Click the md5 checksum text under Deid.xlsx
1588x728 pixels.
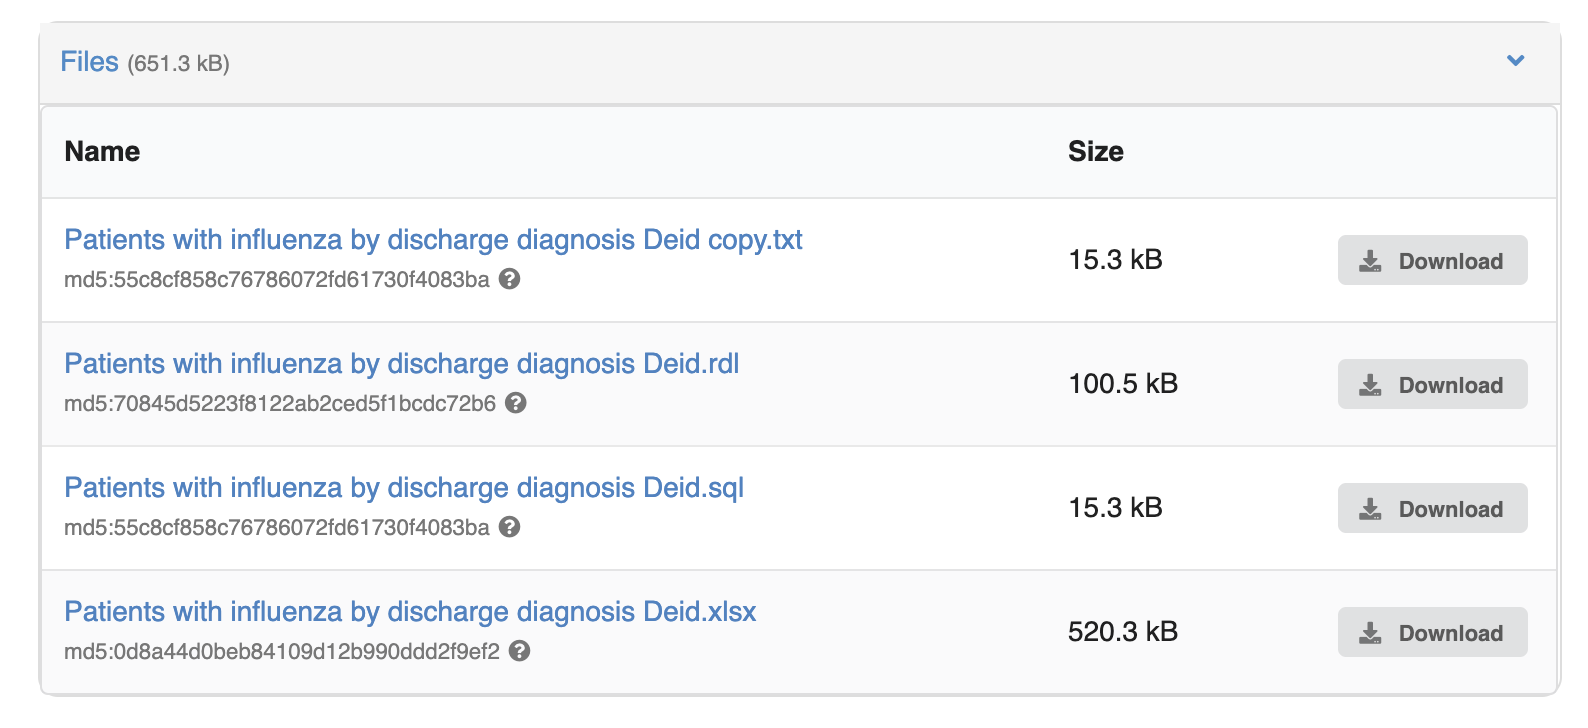[x=282, y=652]
